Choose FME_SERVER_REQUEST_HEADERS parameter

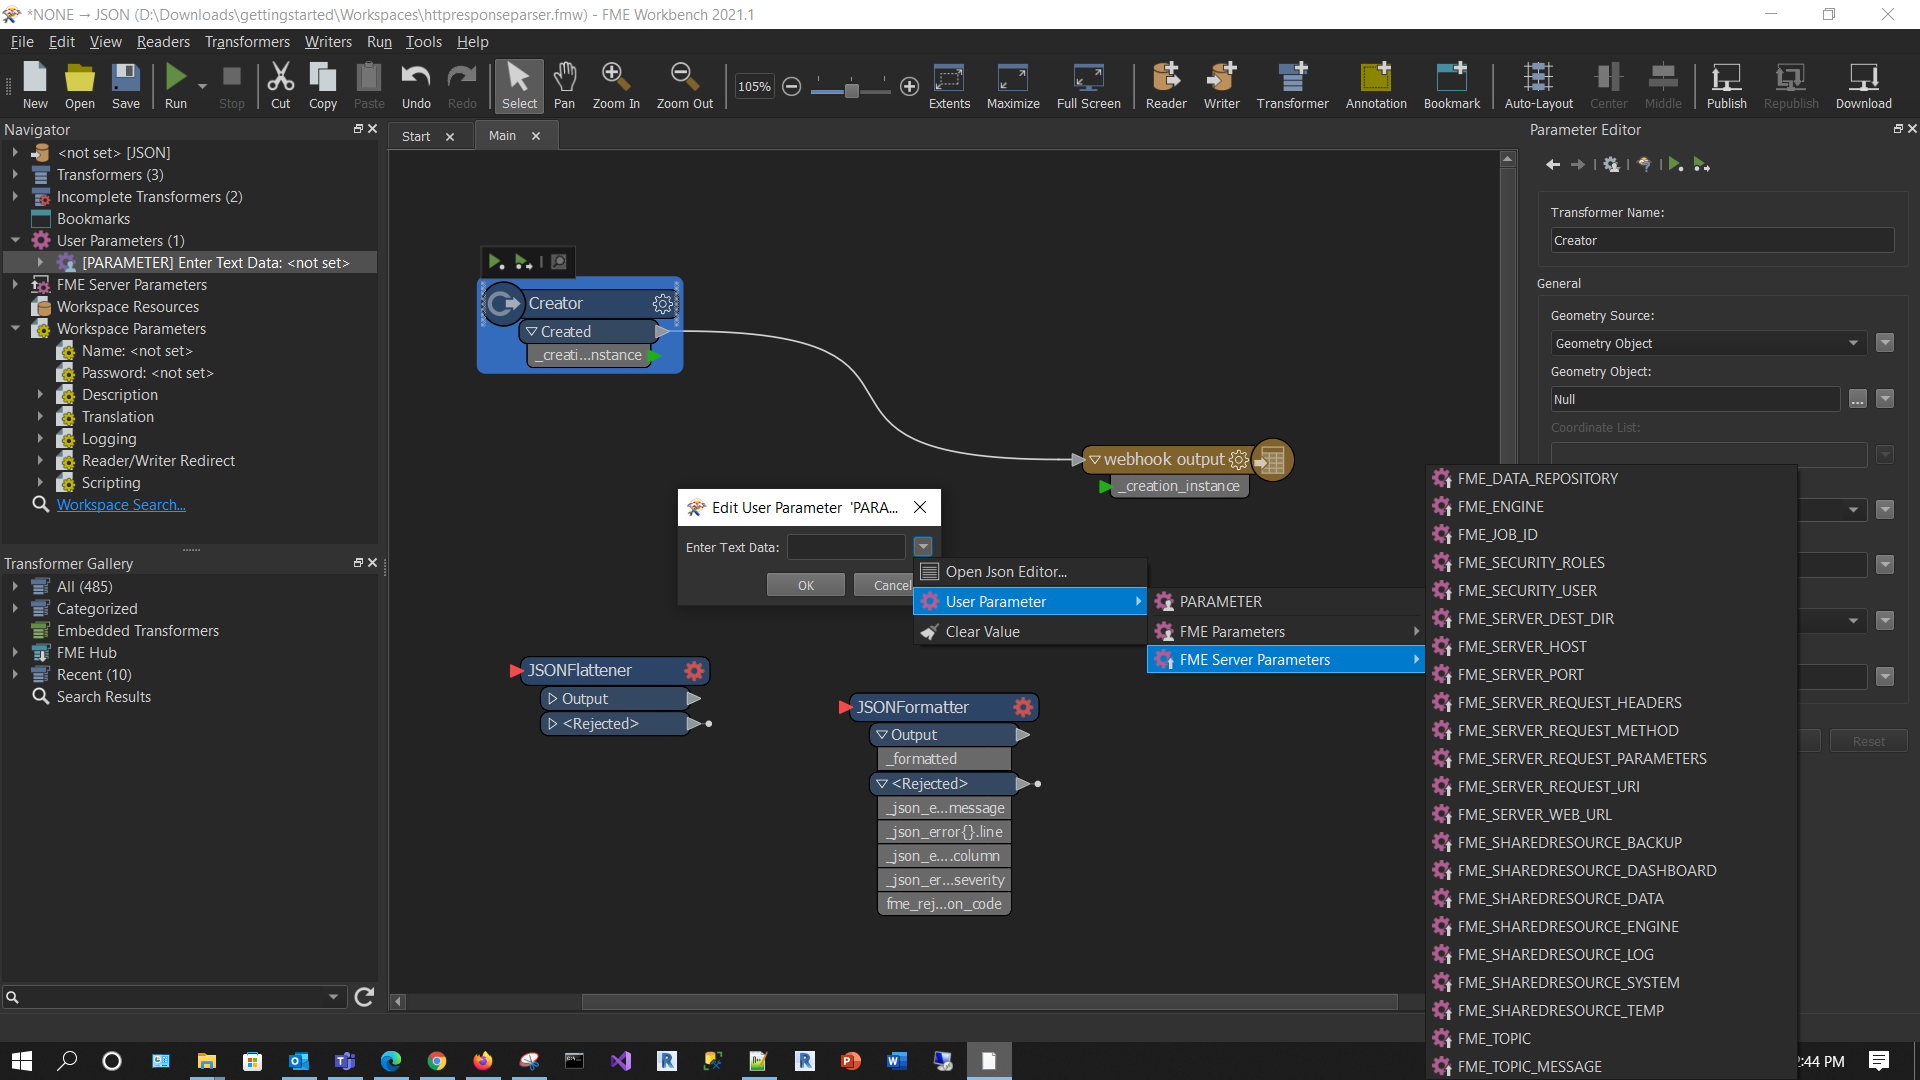1612,703
